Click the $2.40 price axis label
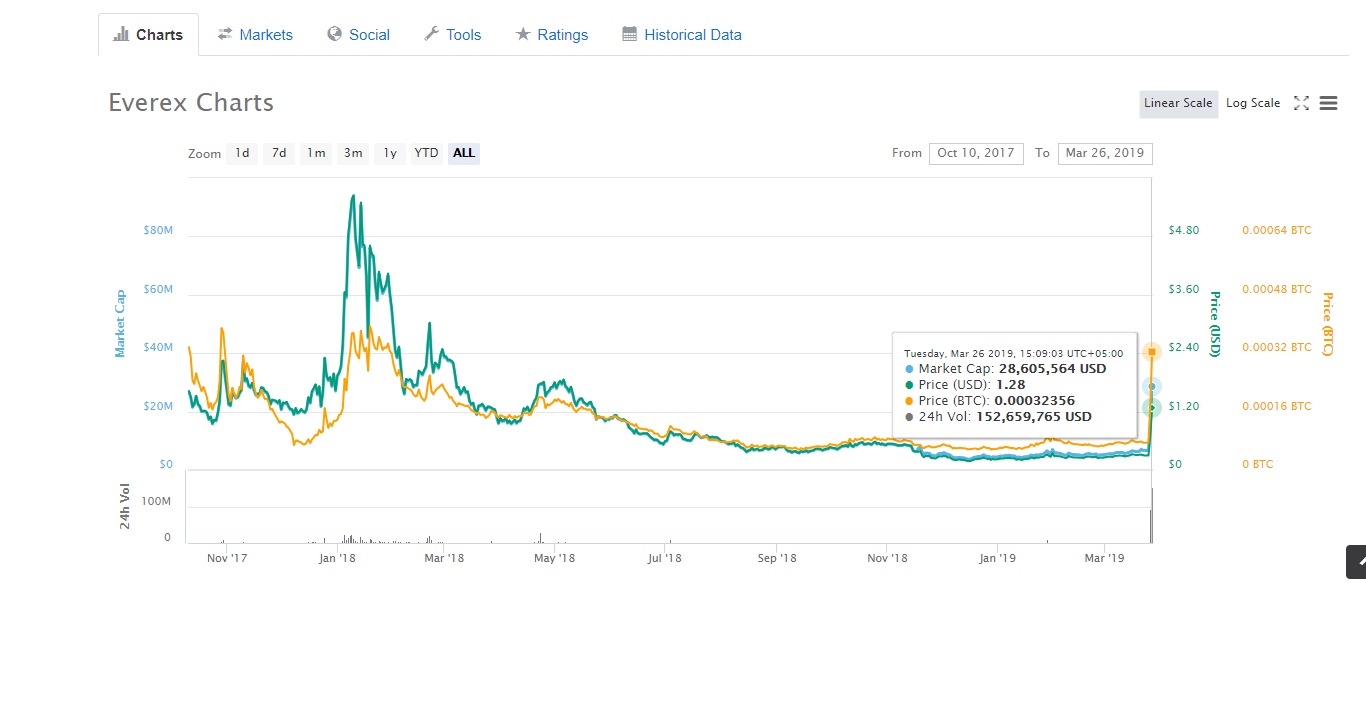The image size is (1366, 728). (1184, 347)
